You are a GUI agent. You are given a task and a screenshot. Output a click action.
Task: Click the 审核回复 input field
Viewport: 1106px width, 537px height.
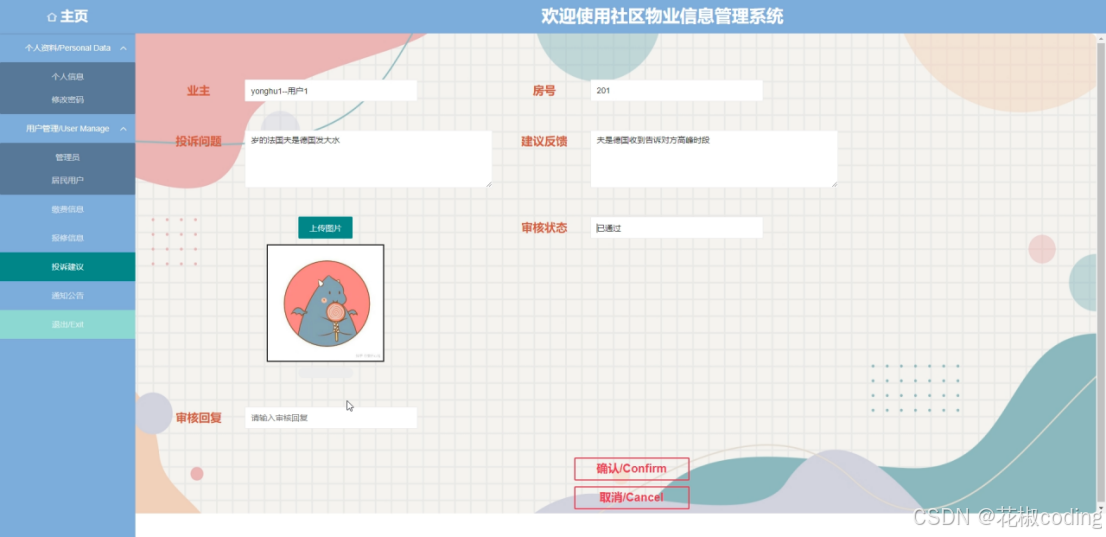[x=331, y=418]
